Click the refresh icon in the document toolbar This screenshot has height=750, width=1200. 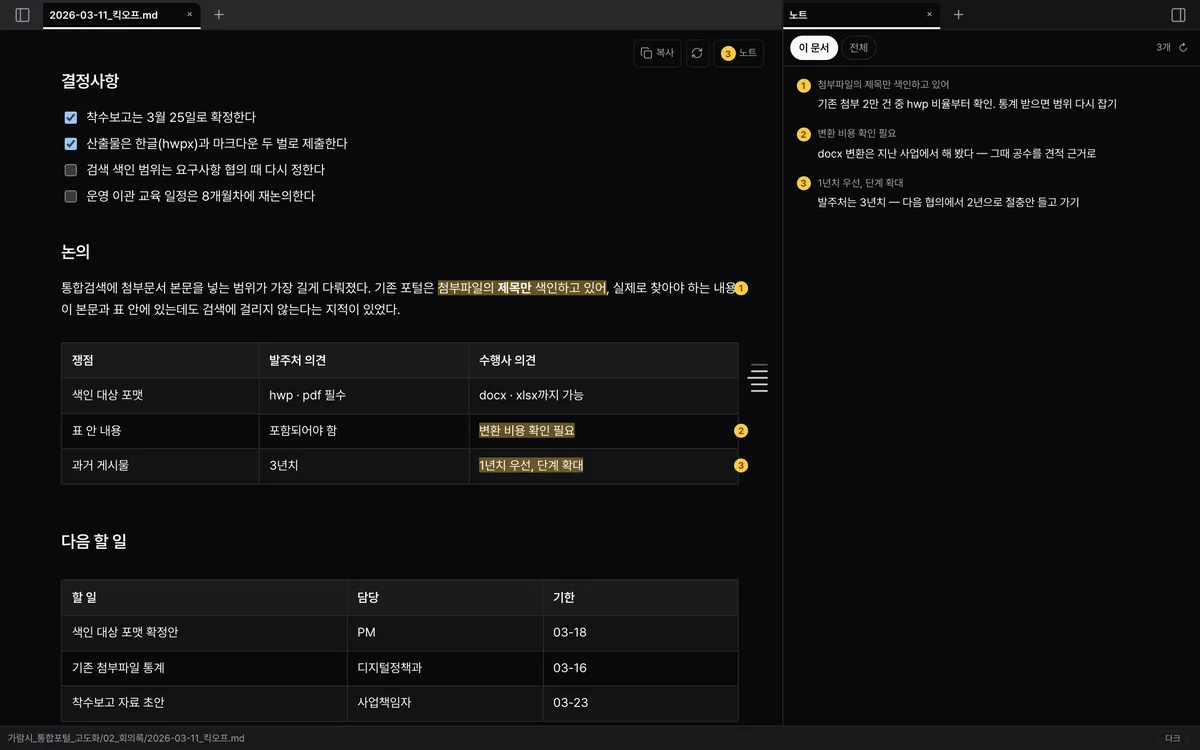[697, 53]
